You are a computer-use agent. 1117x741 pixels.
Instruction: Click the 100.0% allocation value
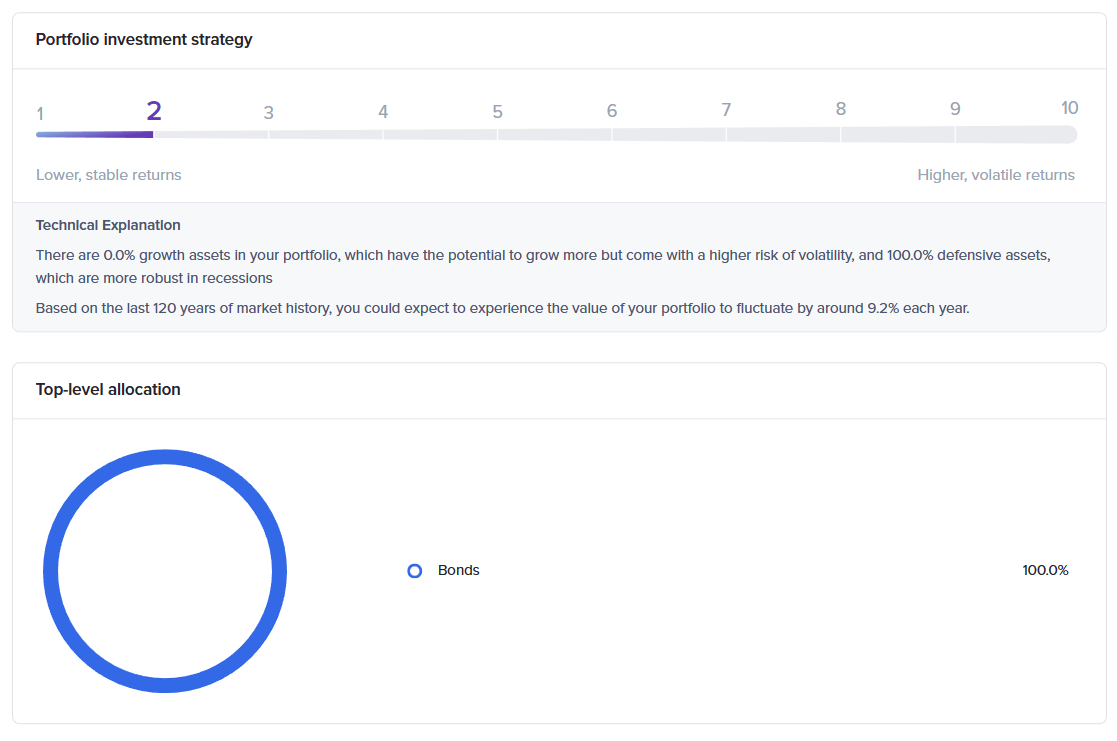pos(1045,570)
